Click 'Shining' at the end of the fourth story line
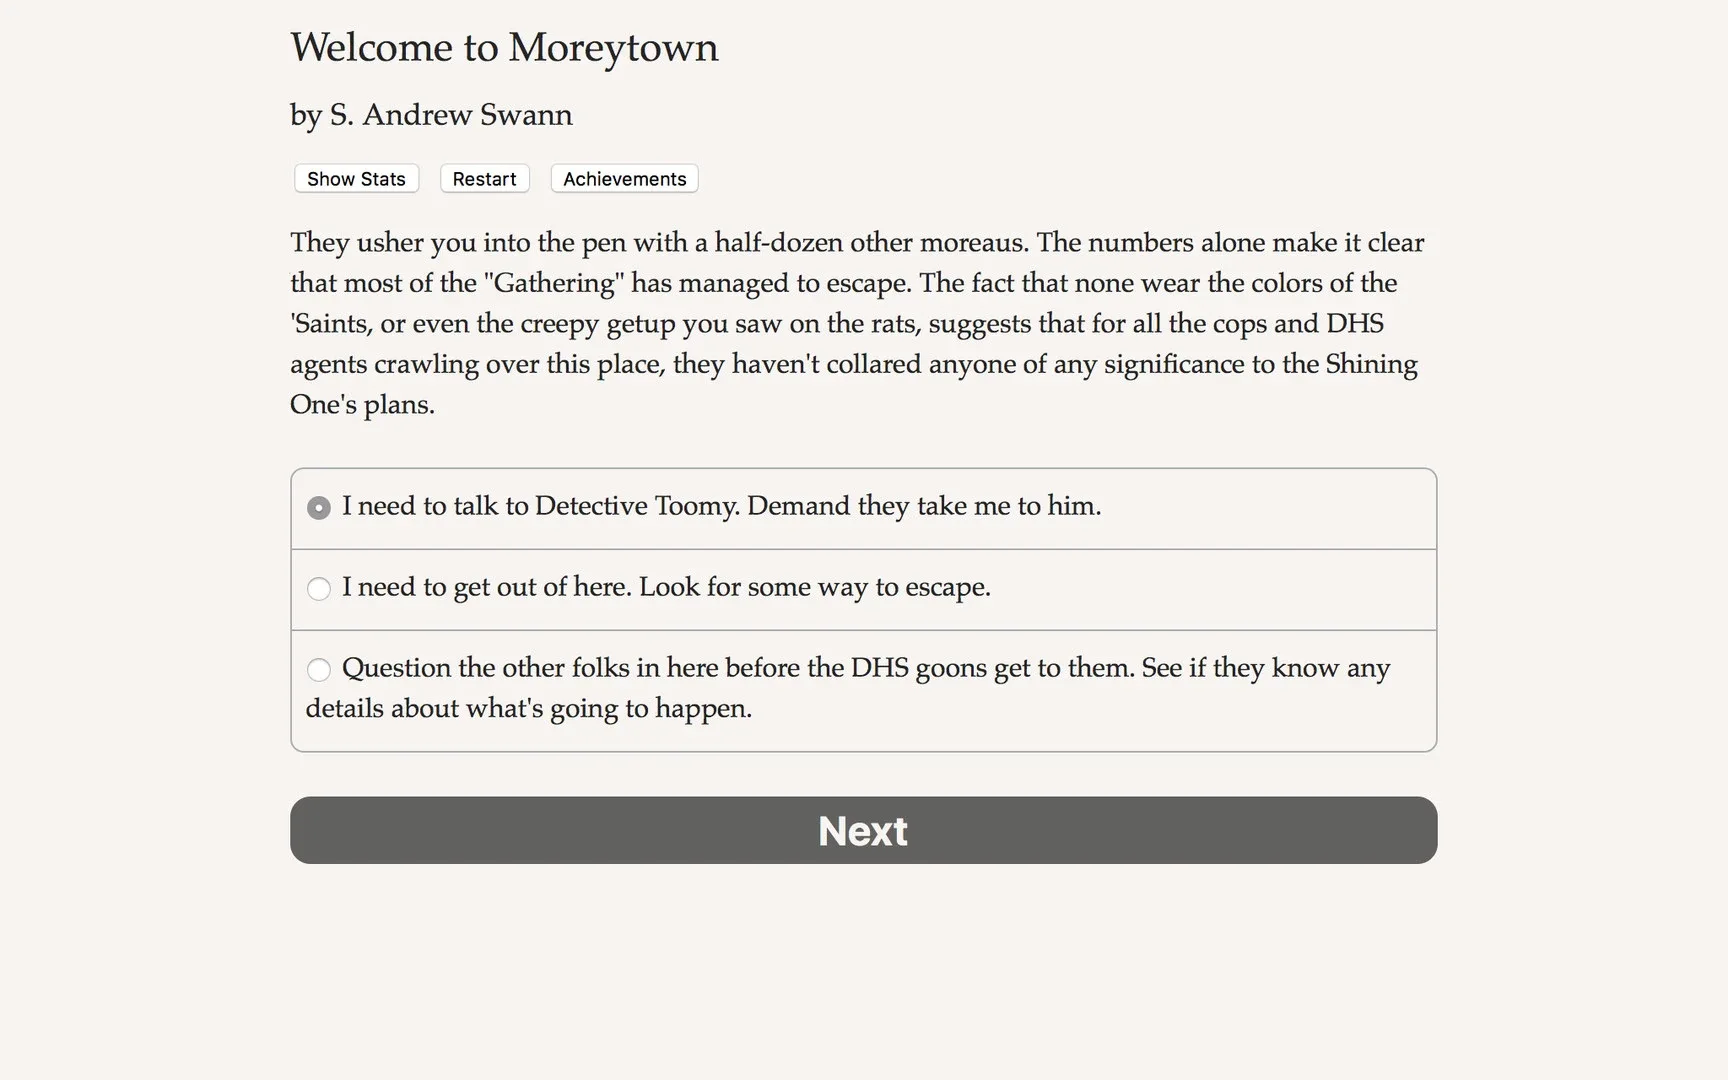This screenshot has width=1728, height=1080. (x=1371, y=364)
